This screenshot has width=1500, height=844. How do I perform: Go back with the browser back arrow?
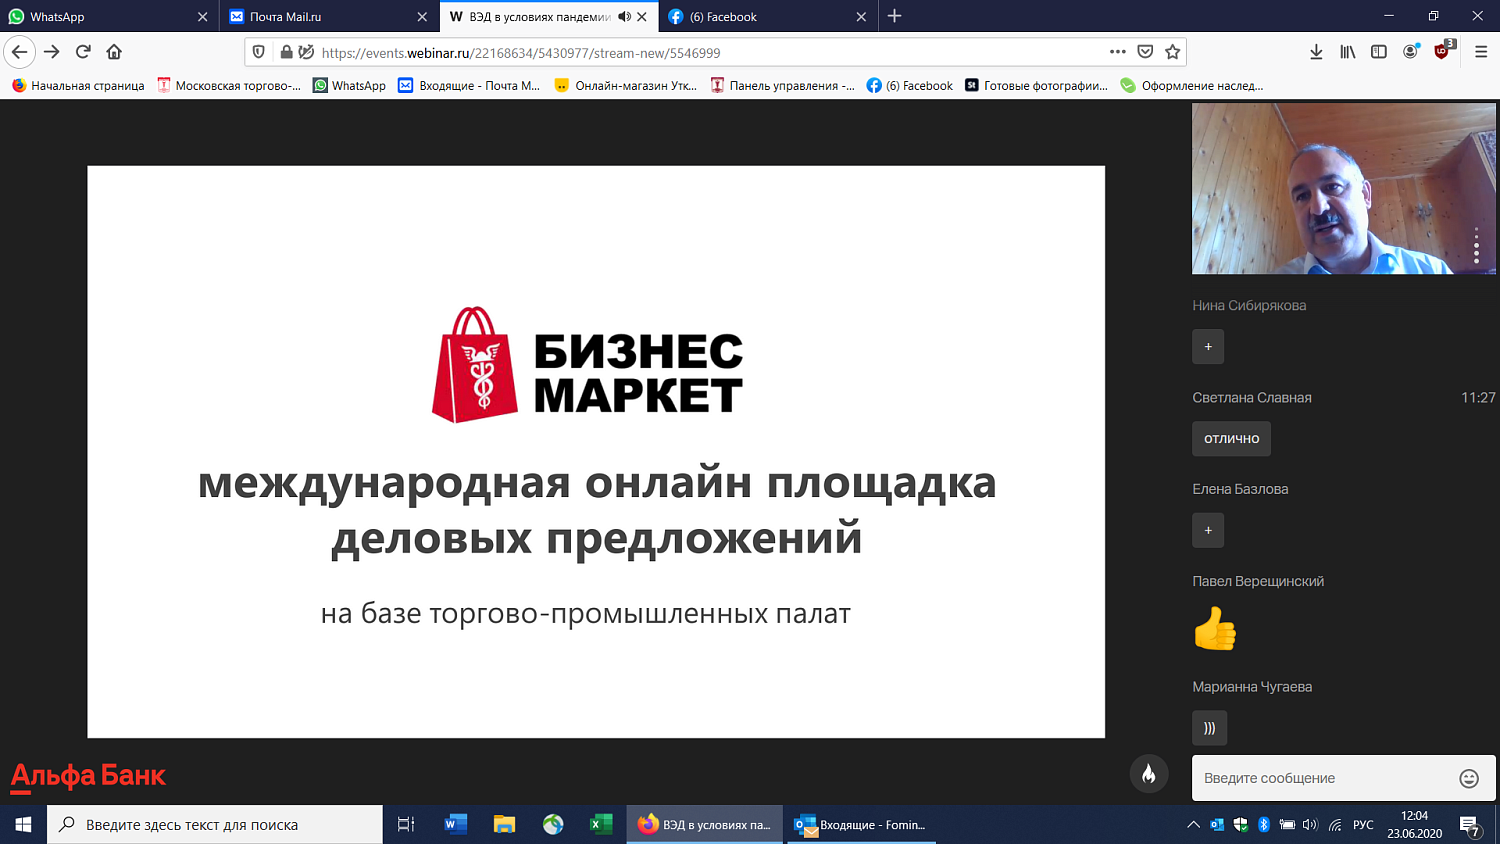point(20,52)
